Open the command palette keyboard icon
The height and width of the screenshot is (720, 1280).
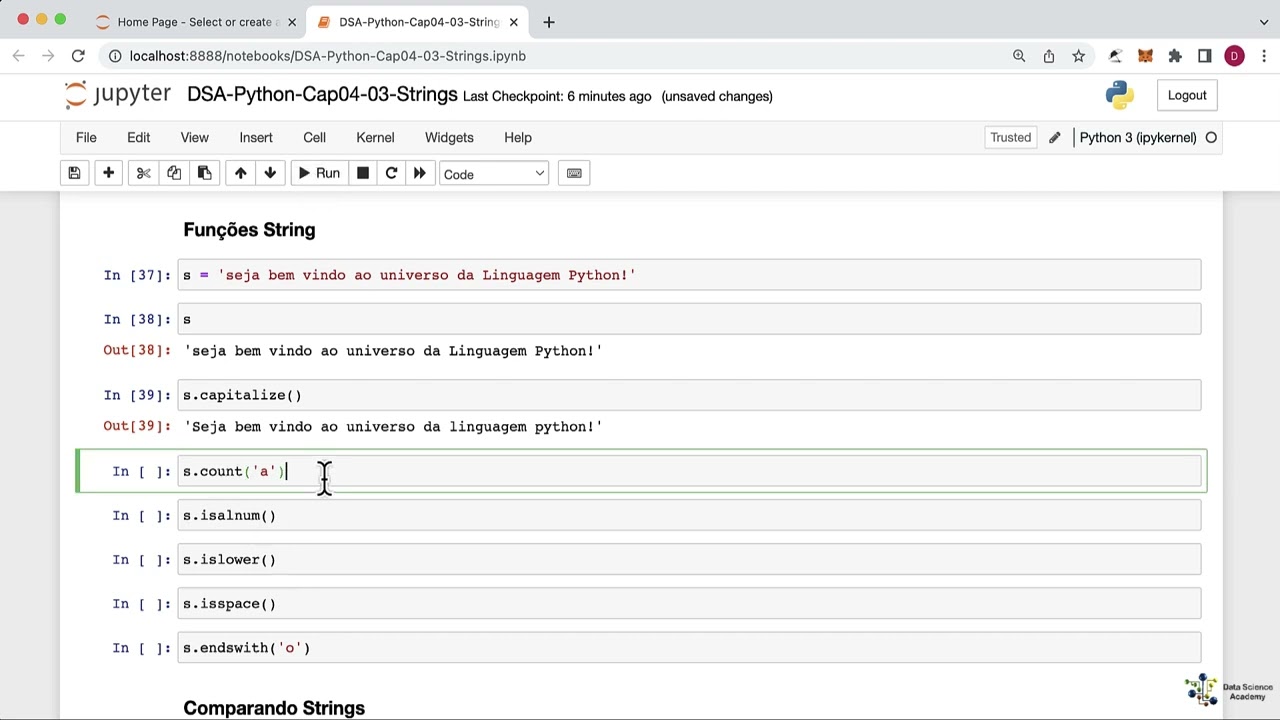[574, 173]
